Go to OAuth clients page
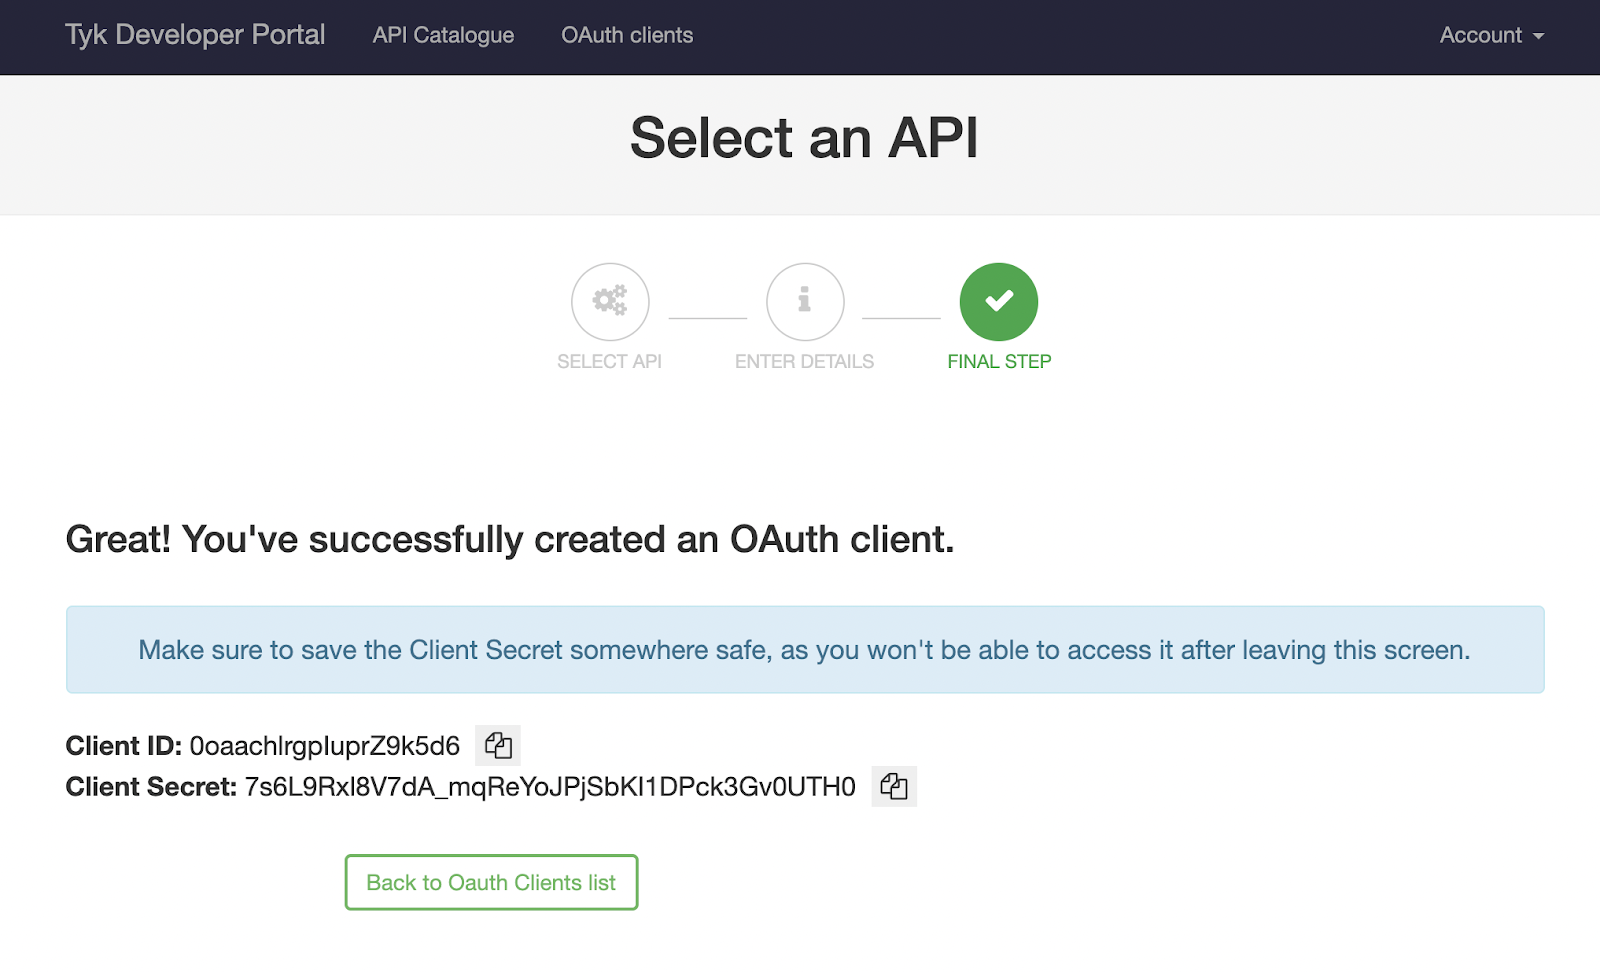The image size is (1600, 972). [x=627, y=35]
